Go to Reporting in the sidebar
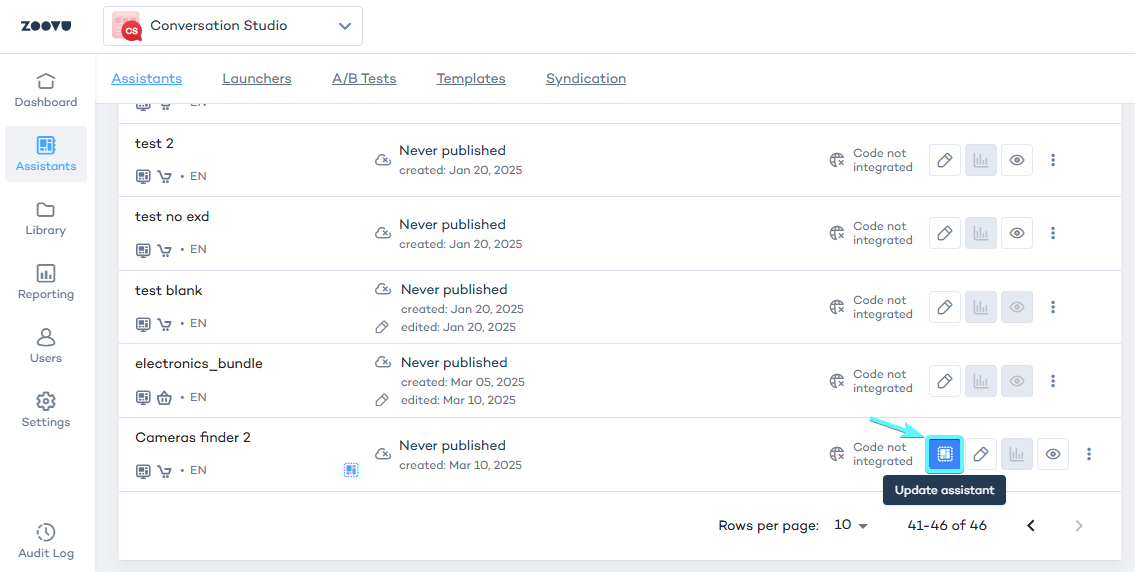Screen dimensions: 1135x572 (x=46, y=282)
